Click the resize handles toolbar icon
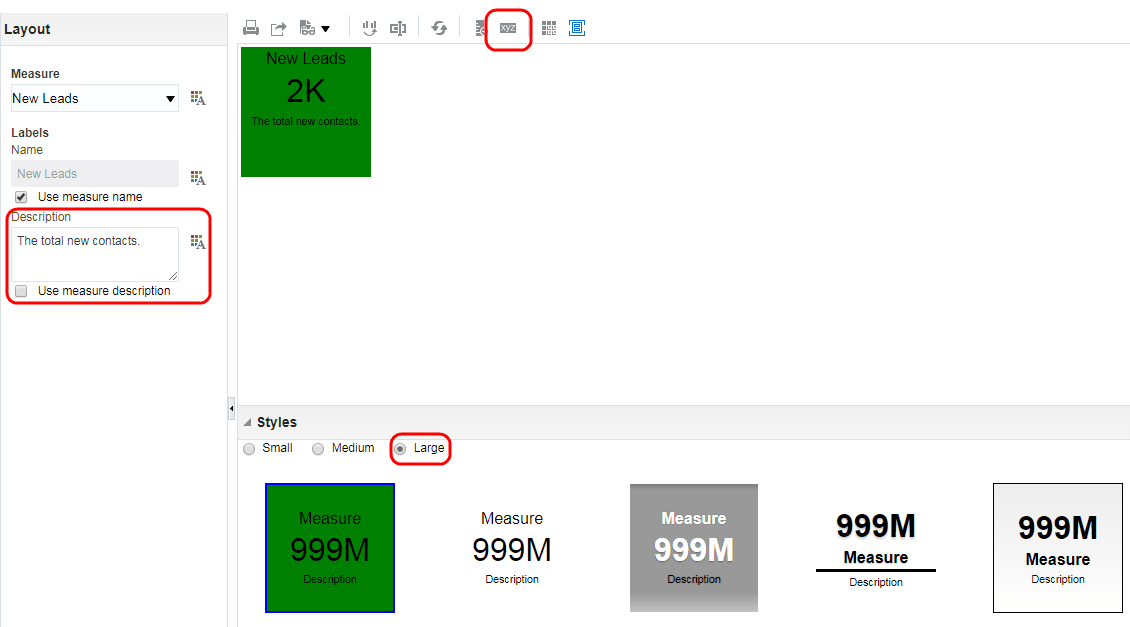The width and height of the screenshot is (1130, 627). coord(397,28)
